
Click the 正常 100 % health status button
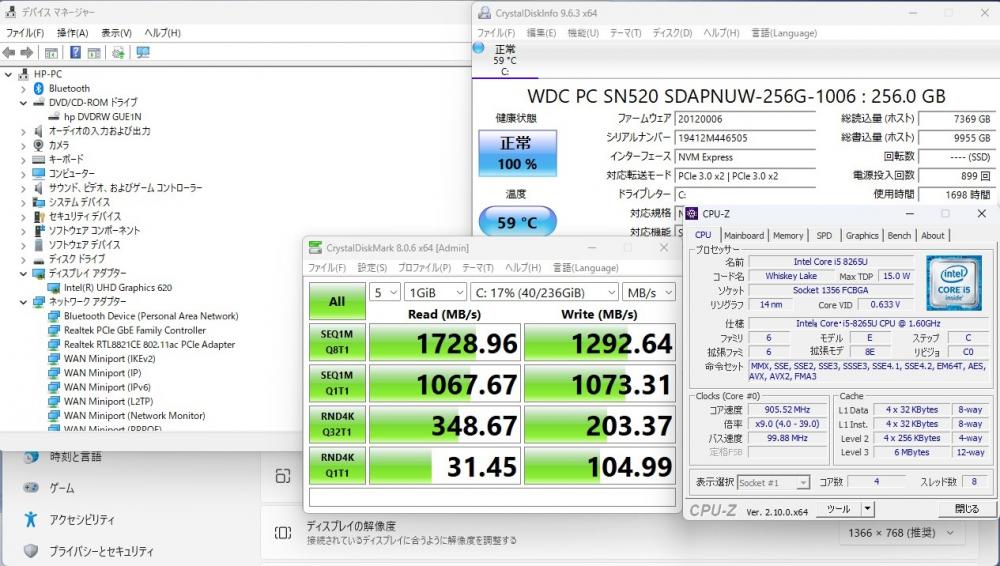[x=517, y=153]
